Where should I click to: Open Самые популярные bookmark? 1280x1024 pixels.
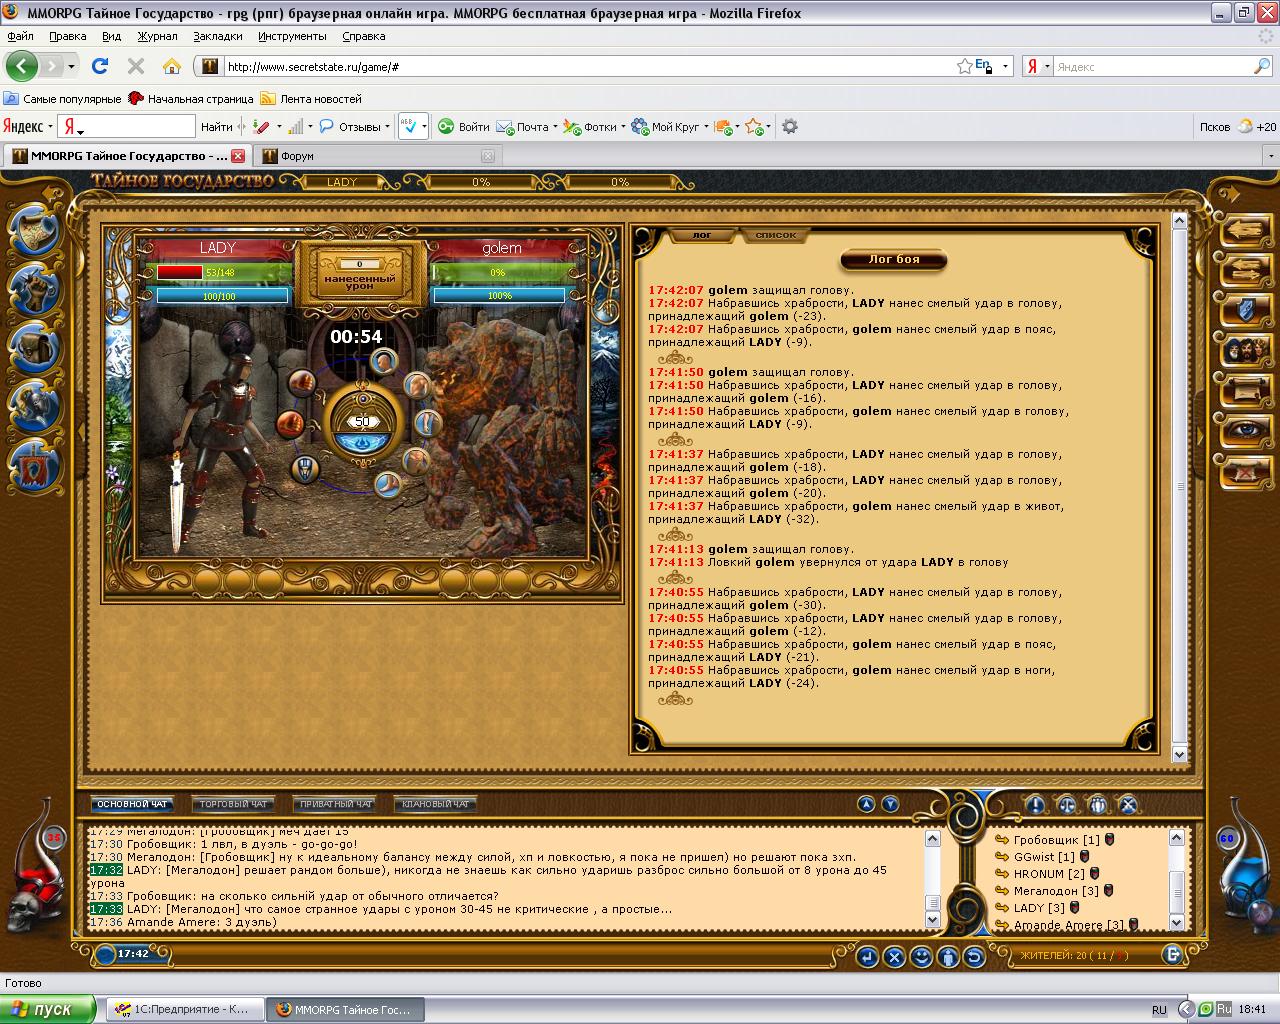tap(62, 99)
